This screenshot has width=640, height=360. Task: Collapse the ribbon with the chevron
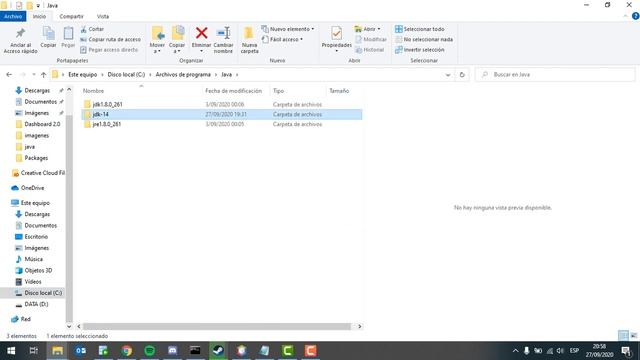tap(625, 16)
